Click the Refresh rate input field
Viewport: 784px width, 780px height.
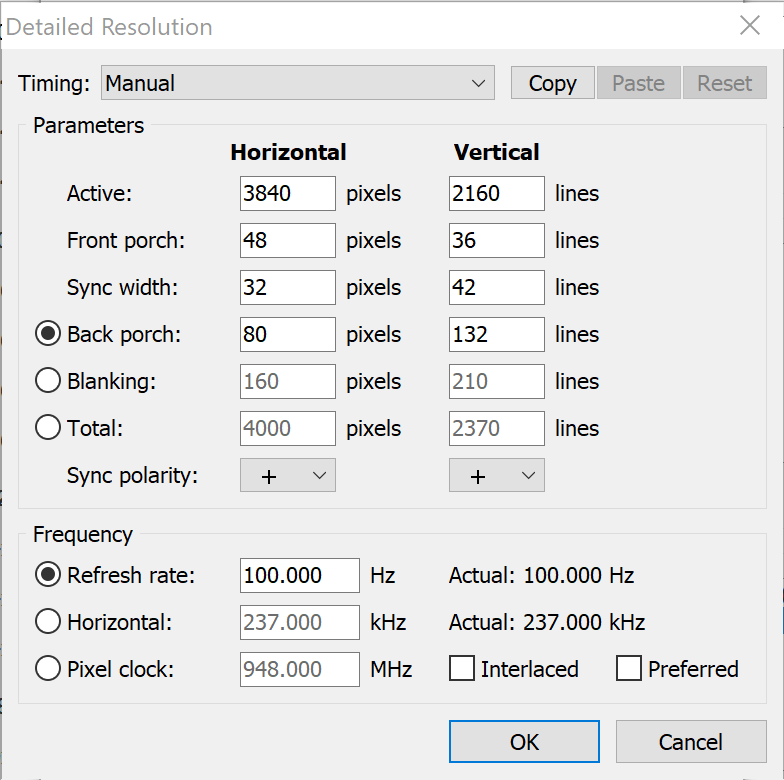(x=299, y=575)
